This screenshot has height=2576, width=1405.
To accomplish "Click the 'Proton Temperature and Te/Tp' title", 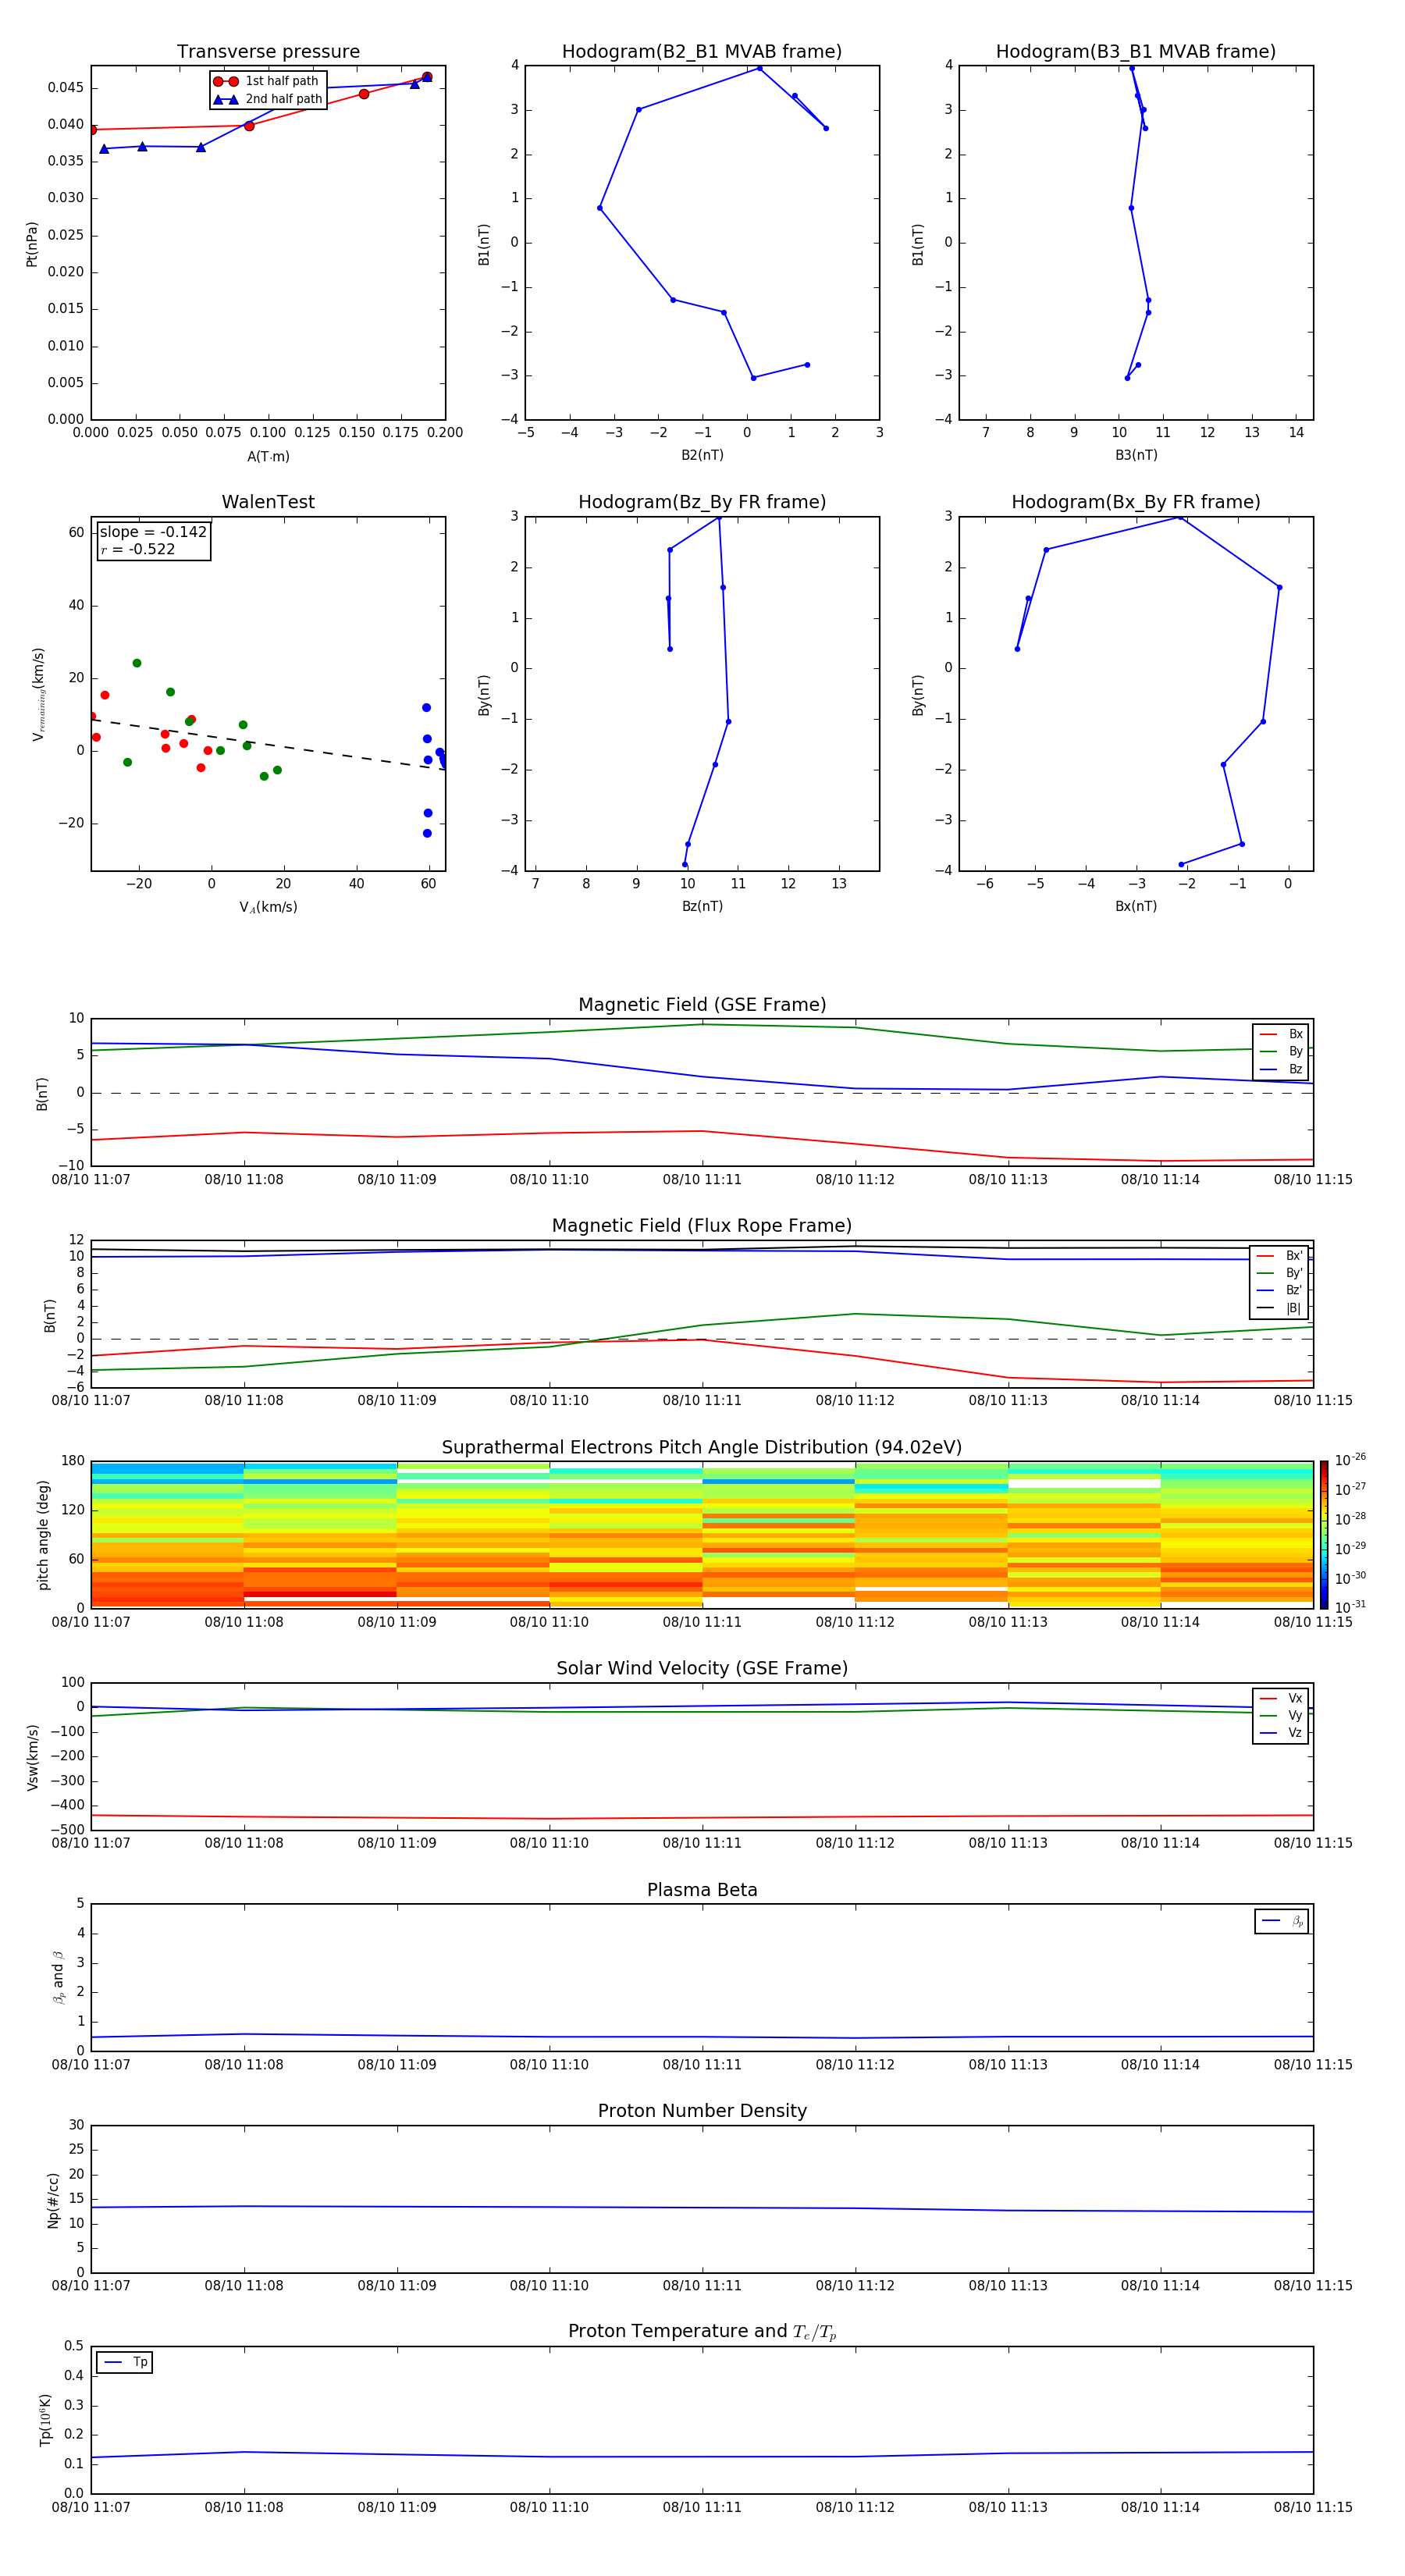I will [702, 2332].
